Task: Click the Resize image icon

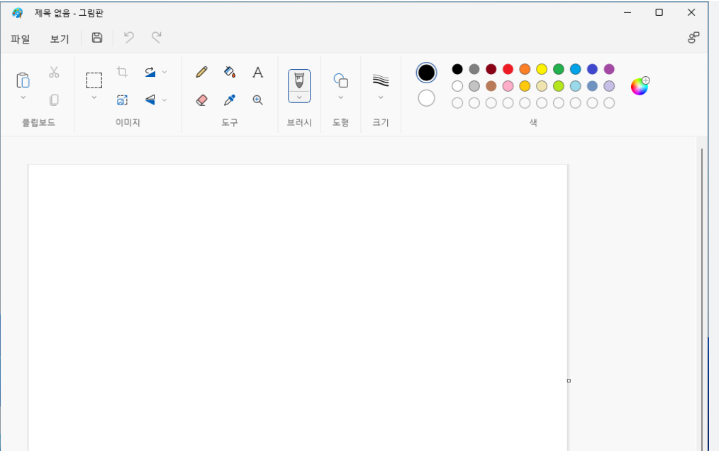Action: point(122,100)
